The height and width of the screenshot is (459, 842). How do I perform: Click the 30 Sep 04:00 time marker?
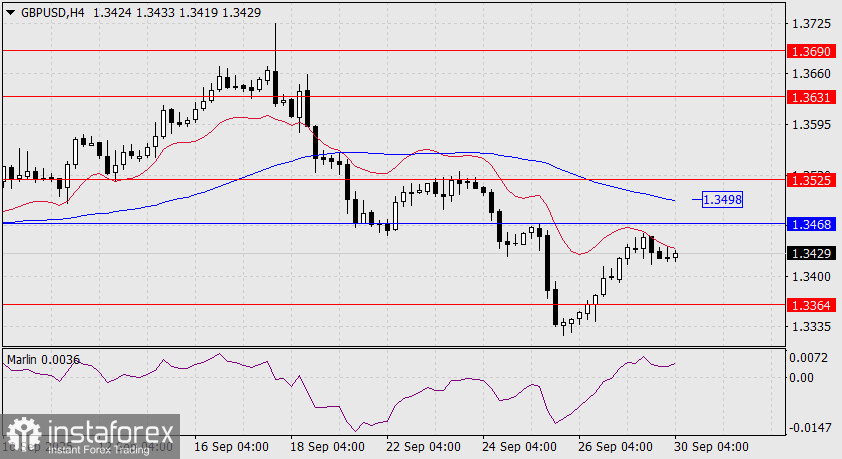[712, 447]
